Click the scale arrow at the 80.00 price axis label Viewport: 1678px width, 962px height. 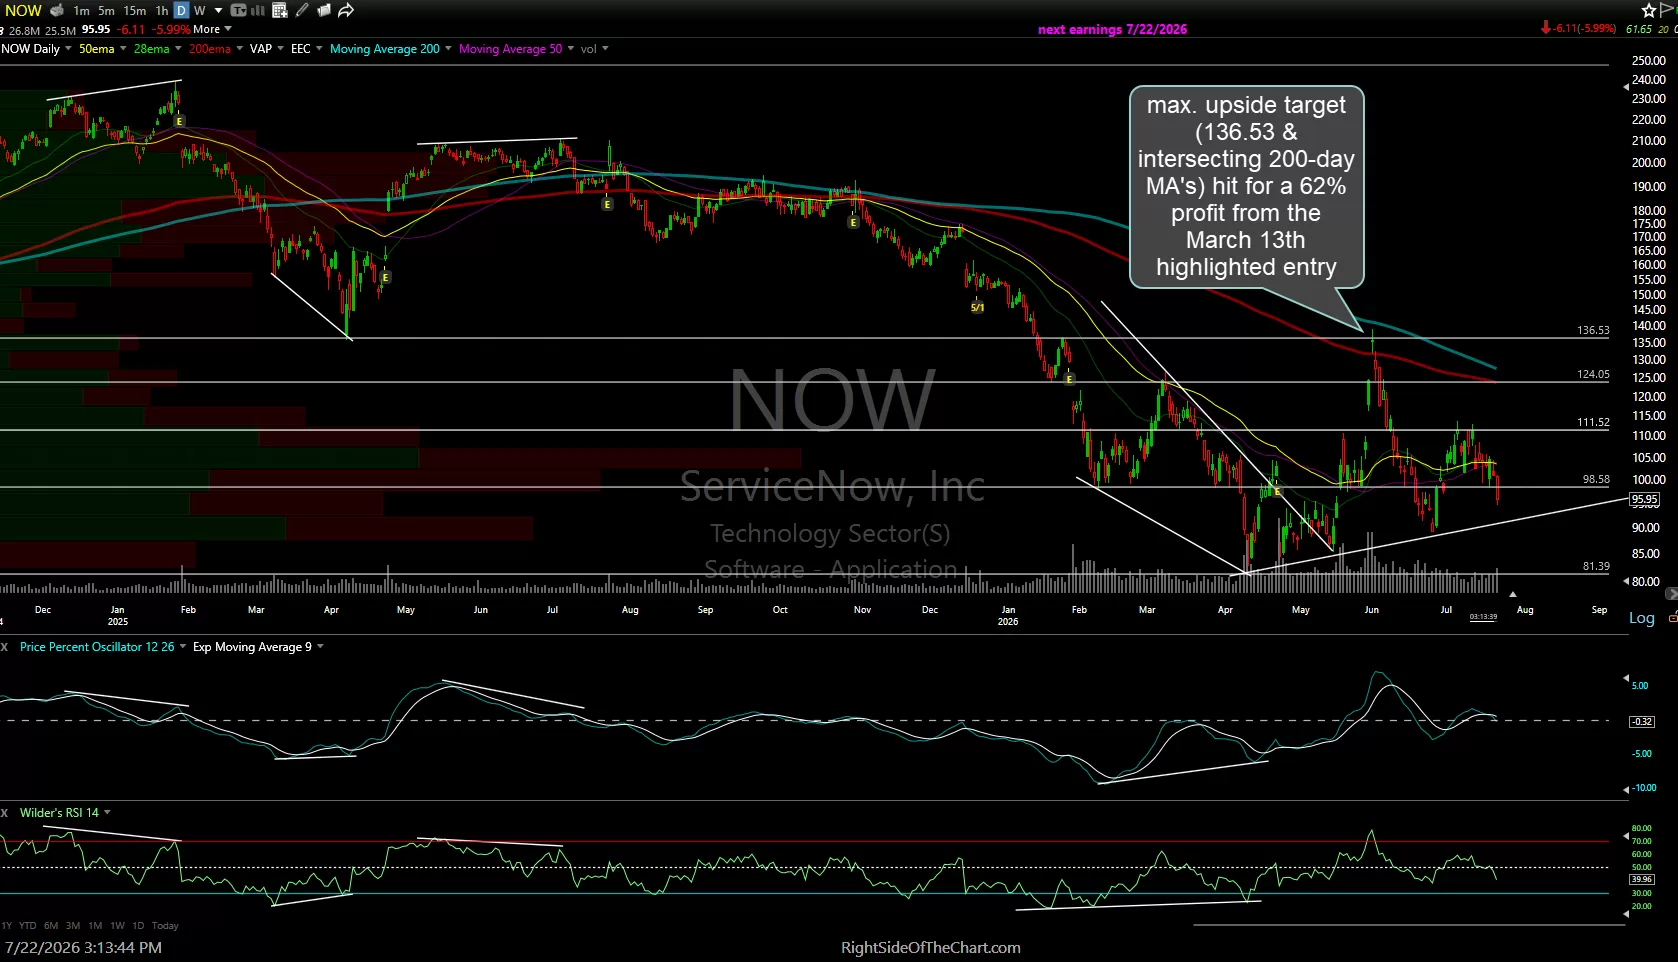click(x=1627, y=581)
